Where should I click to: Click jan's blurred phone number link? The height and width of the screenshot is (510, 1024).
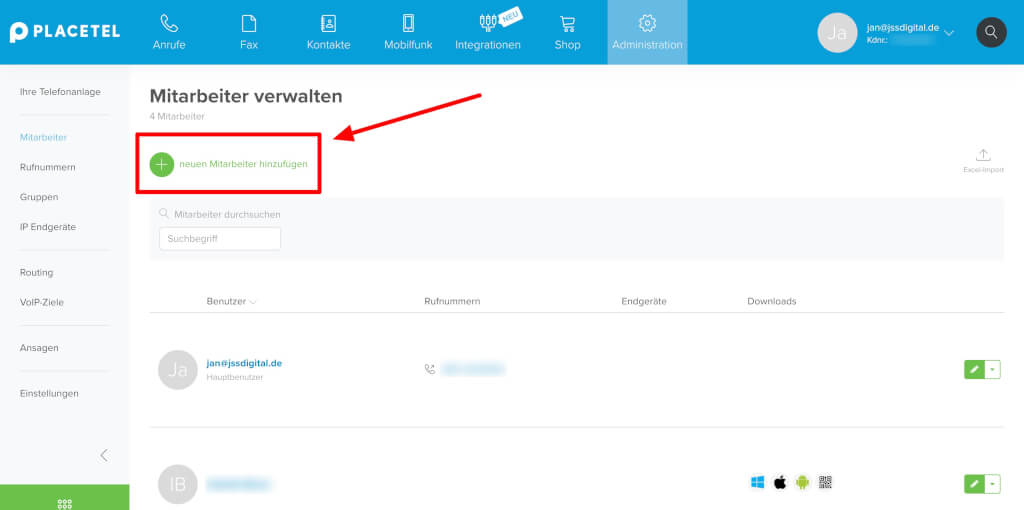click(x=473, y=370)
